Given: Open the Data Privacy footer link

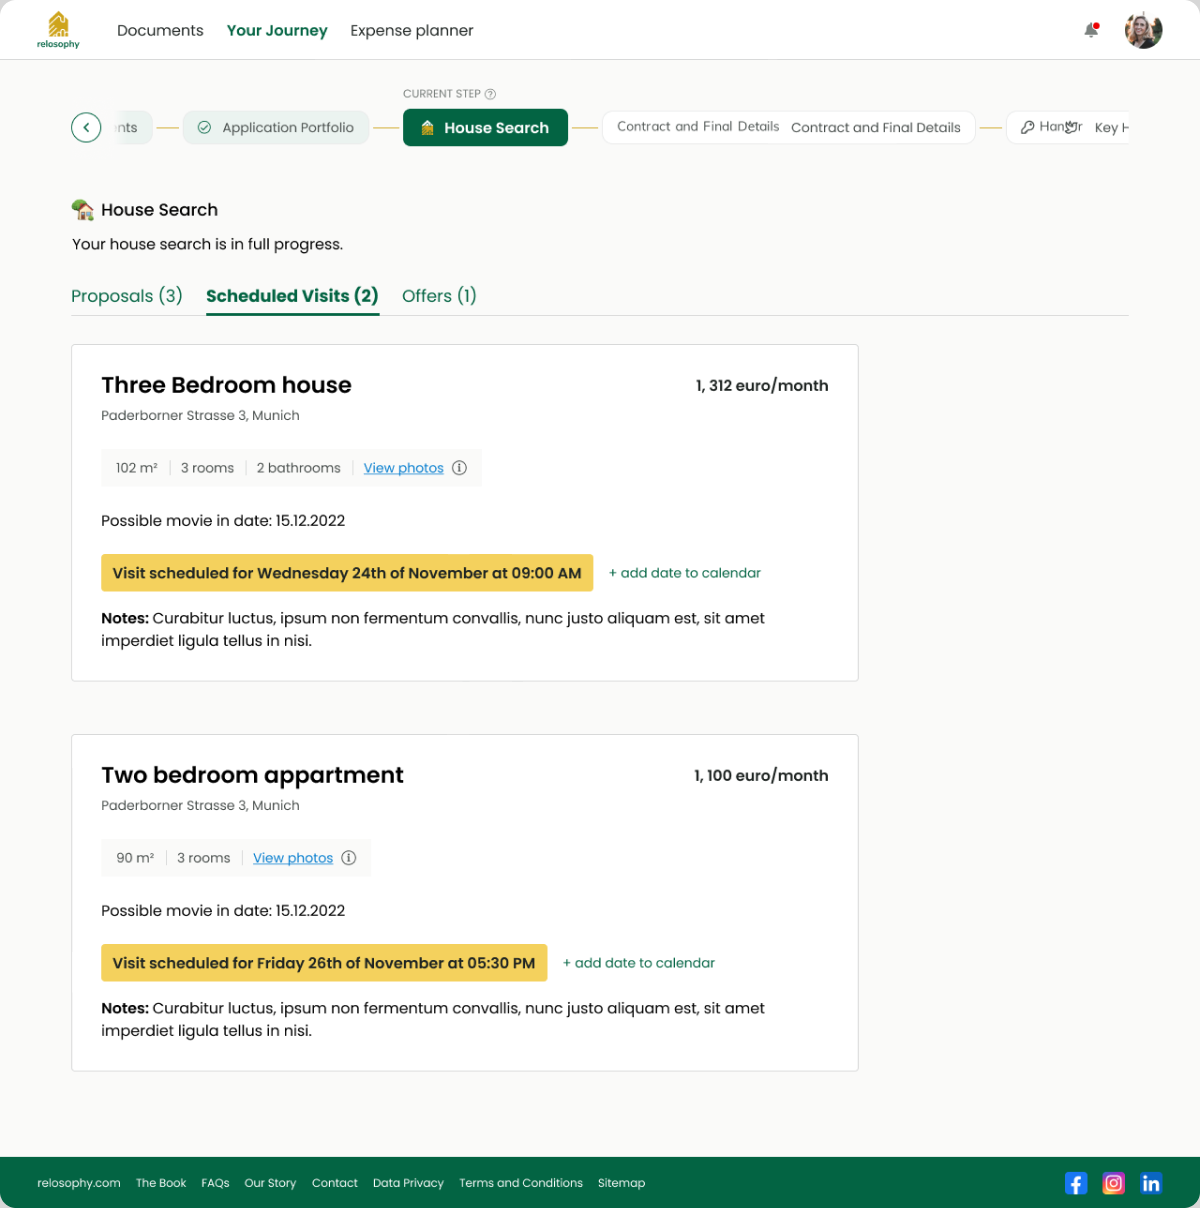Looking at the screenshot, I should [408, 1183].
